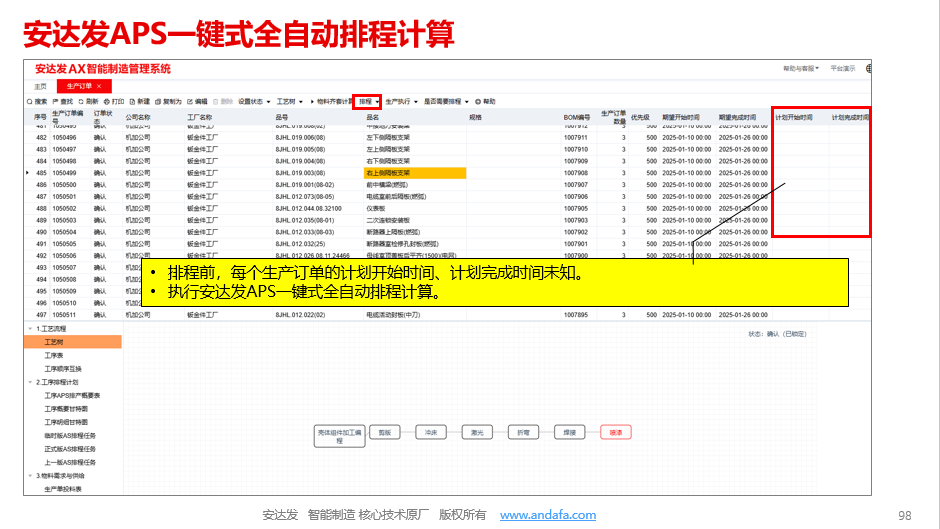Click order number 1050511 in row 497

click(x=64, y=315)
